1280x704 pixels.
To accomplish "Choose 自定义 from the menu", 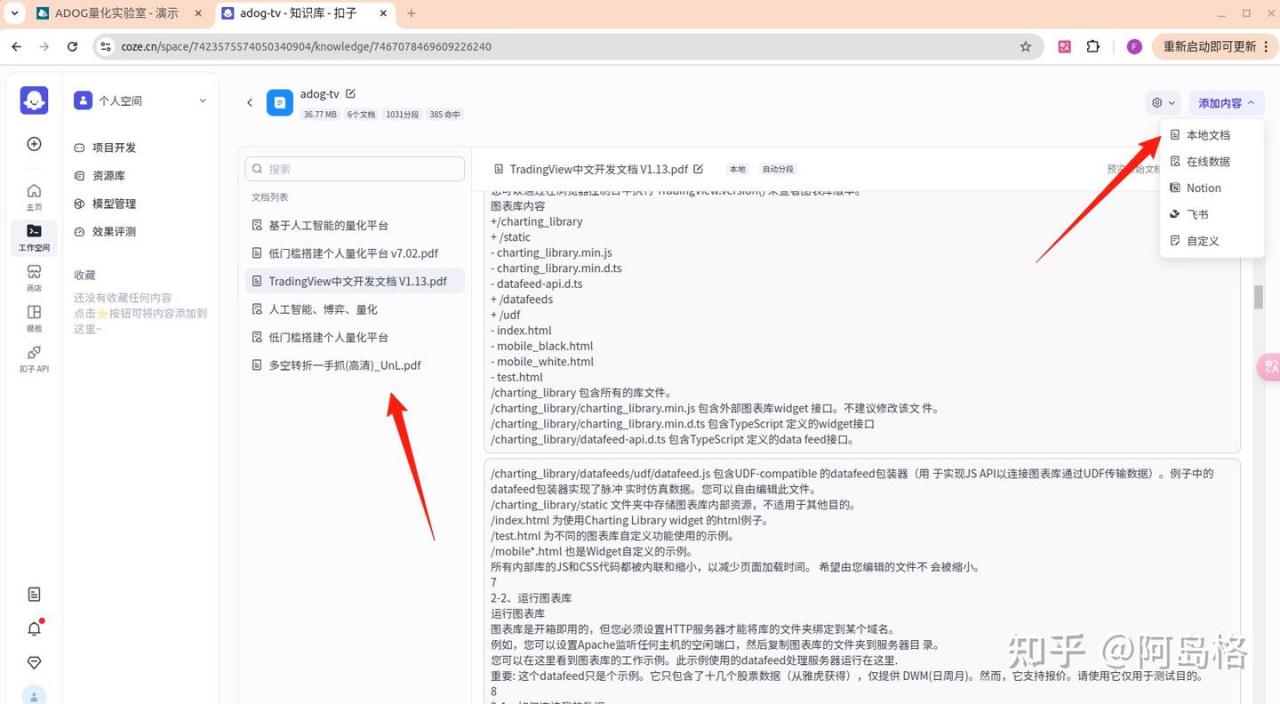I will pos(1212,241).
